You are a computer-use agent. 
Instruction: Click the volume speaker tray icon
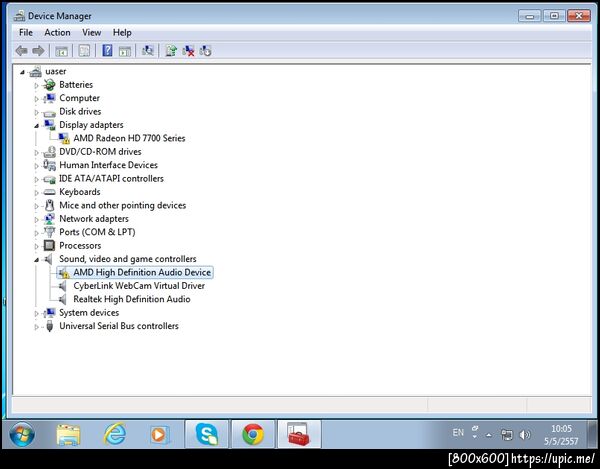click(x=525, y=435)
